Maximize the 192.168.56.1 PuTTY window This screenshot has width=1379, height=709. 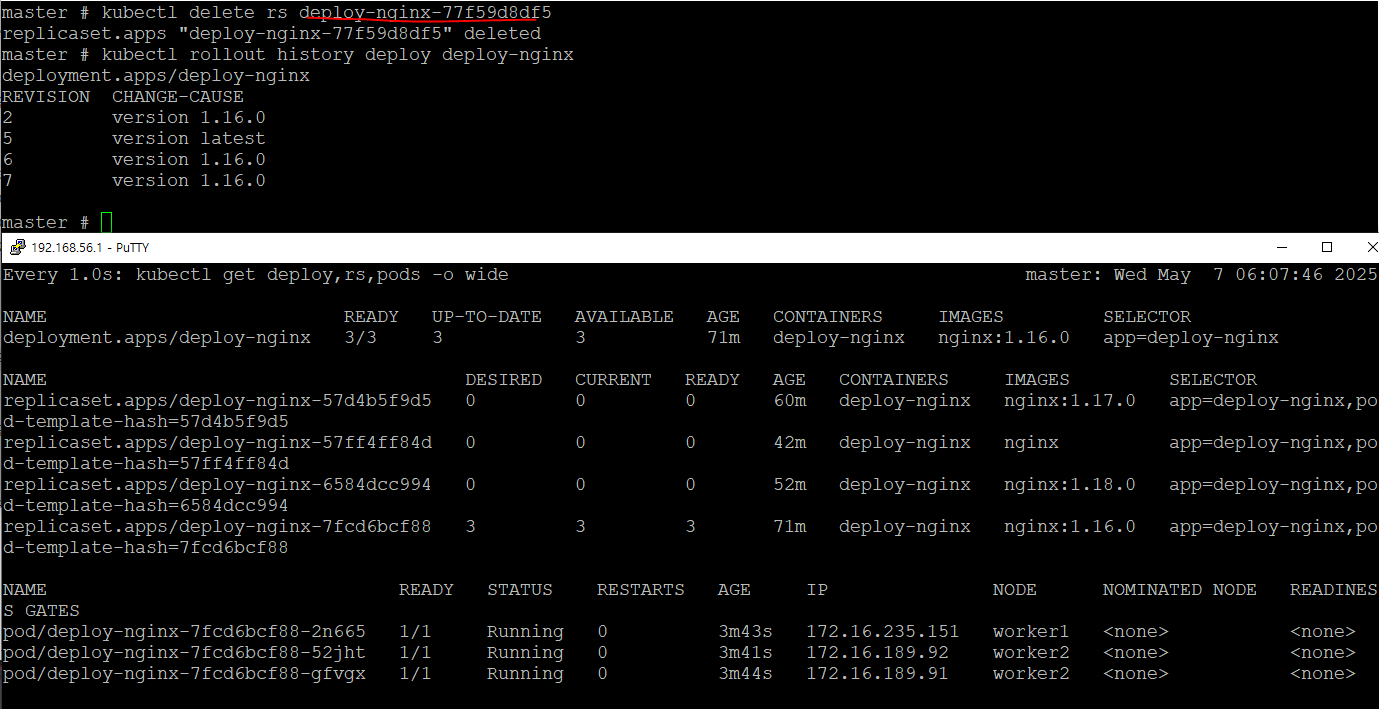coord(1327,247)
